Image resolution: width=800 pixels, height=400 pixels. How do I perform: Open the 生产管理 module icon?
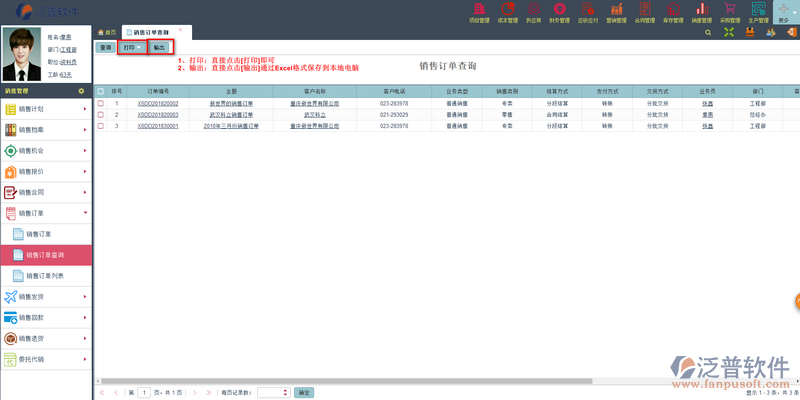pyautogui.click(x=758, y=13)
